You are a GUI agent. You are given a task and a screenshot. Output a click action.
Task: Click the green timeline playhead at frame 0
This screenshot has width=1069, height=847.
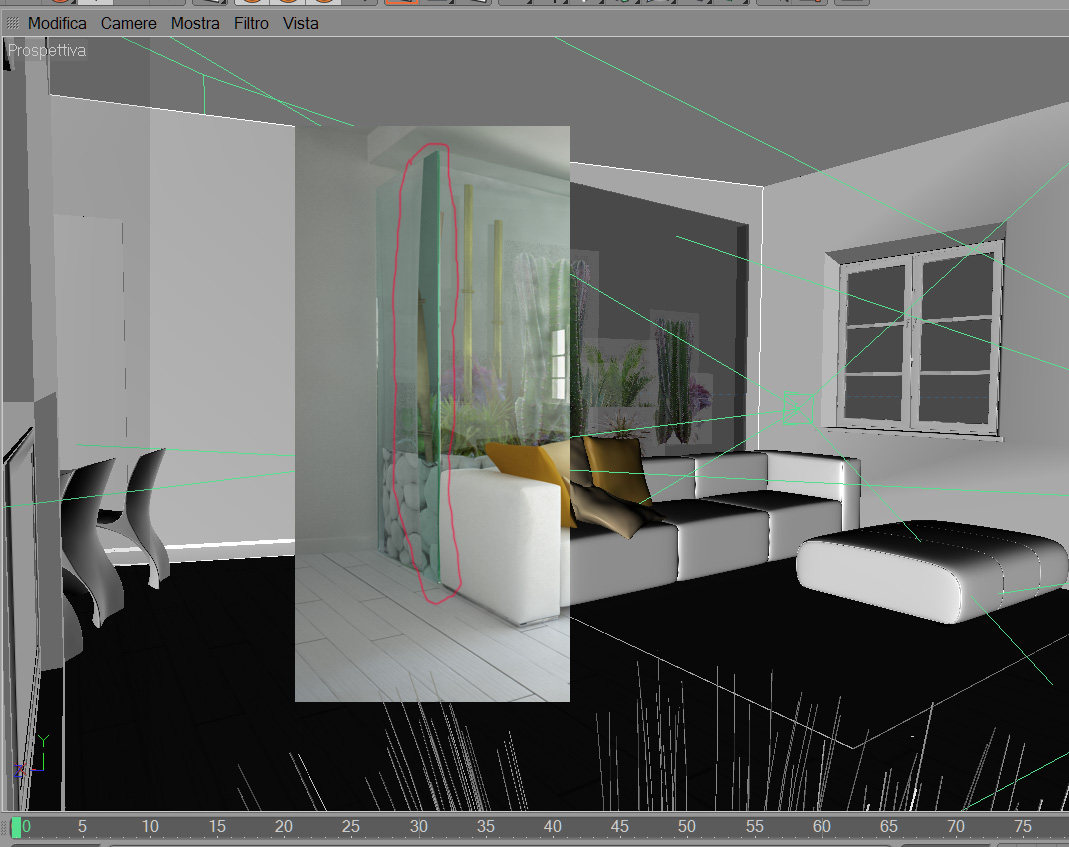[x=16, y=827]
